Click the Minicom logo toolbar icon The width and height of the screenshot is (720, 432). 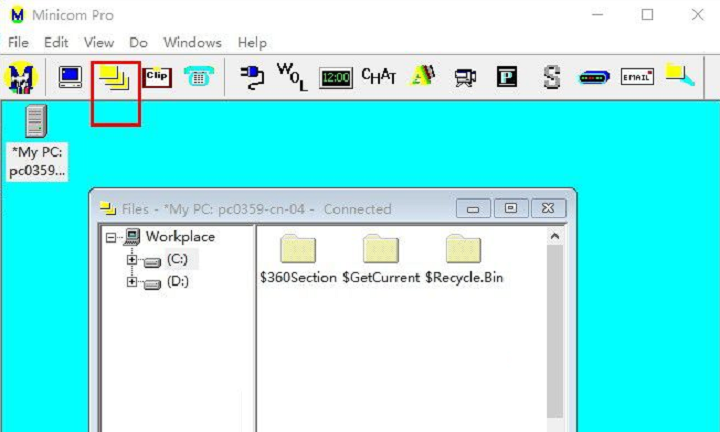(20, 77)
